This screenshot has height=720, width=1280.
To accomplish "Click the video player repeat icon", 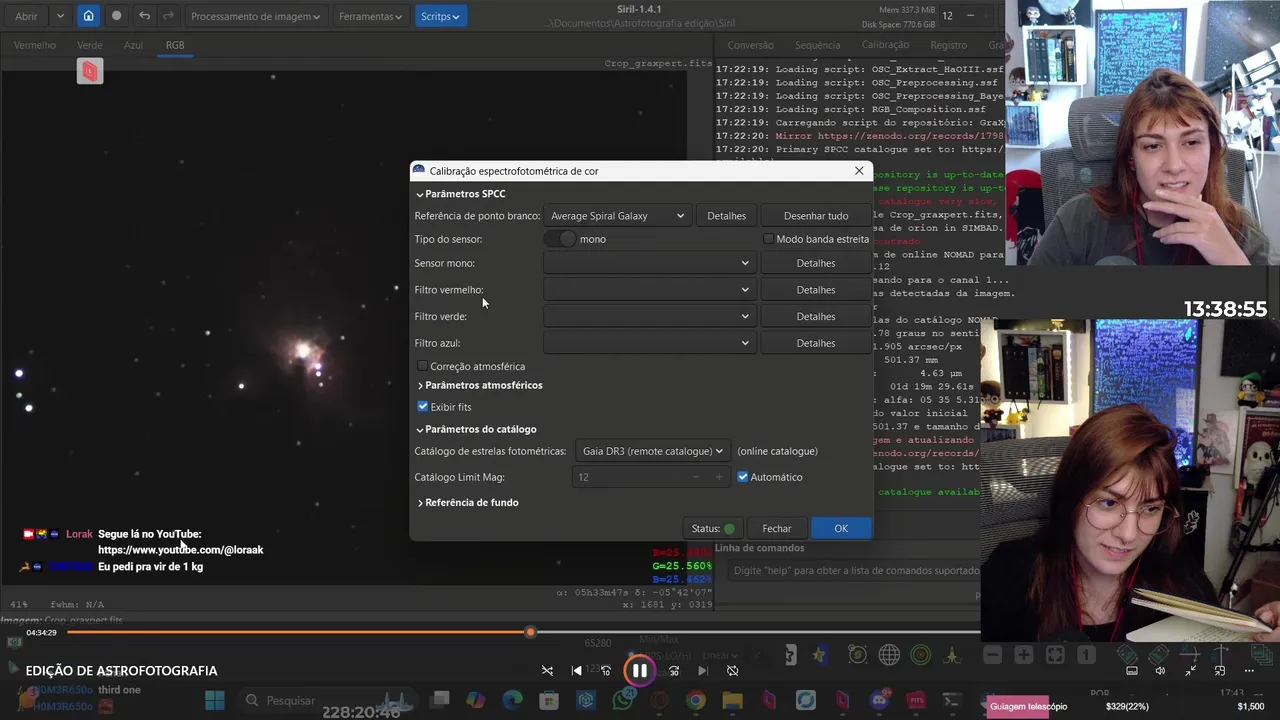I will click(x=732, y=671).
